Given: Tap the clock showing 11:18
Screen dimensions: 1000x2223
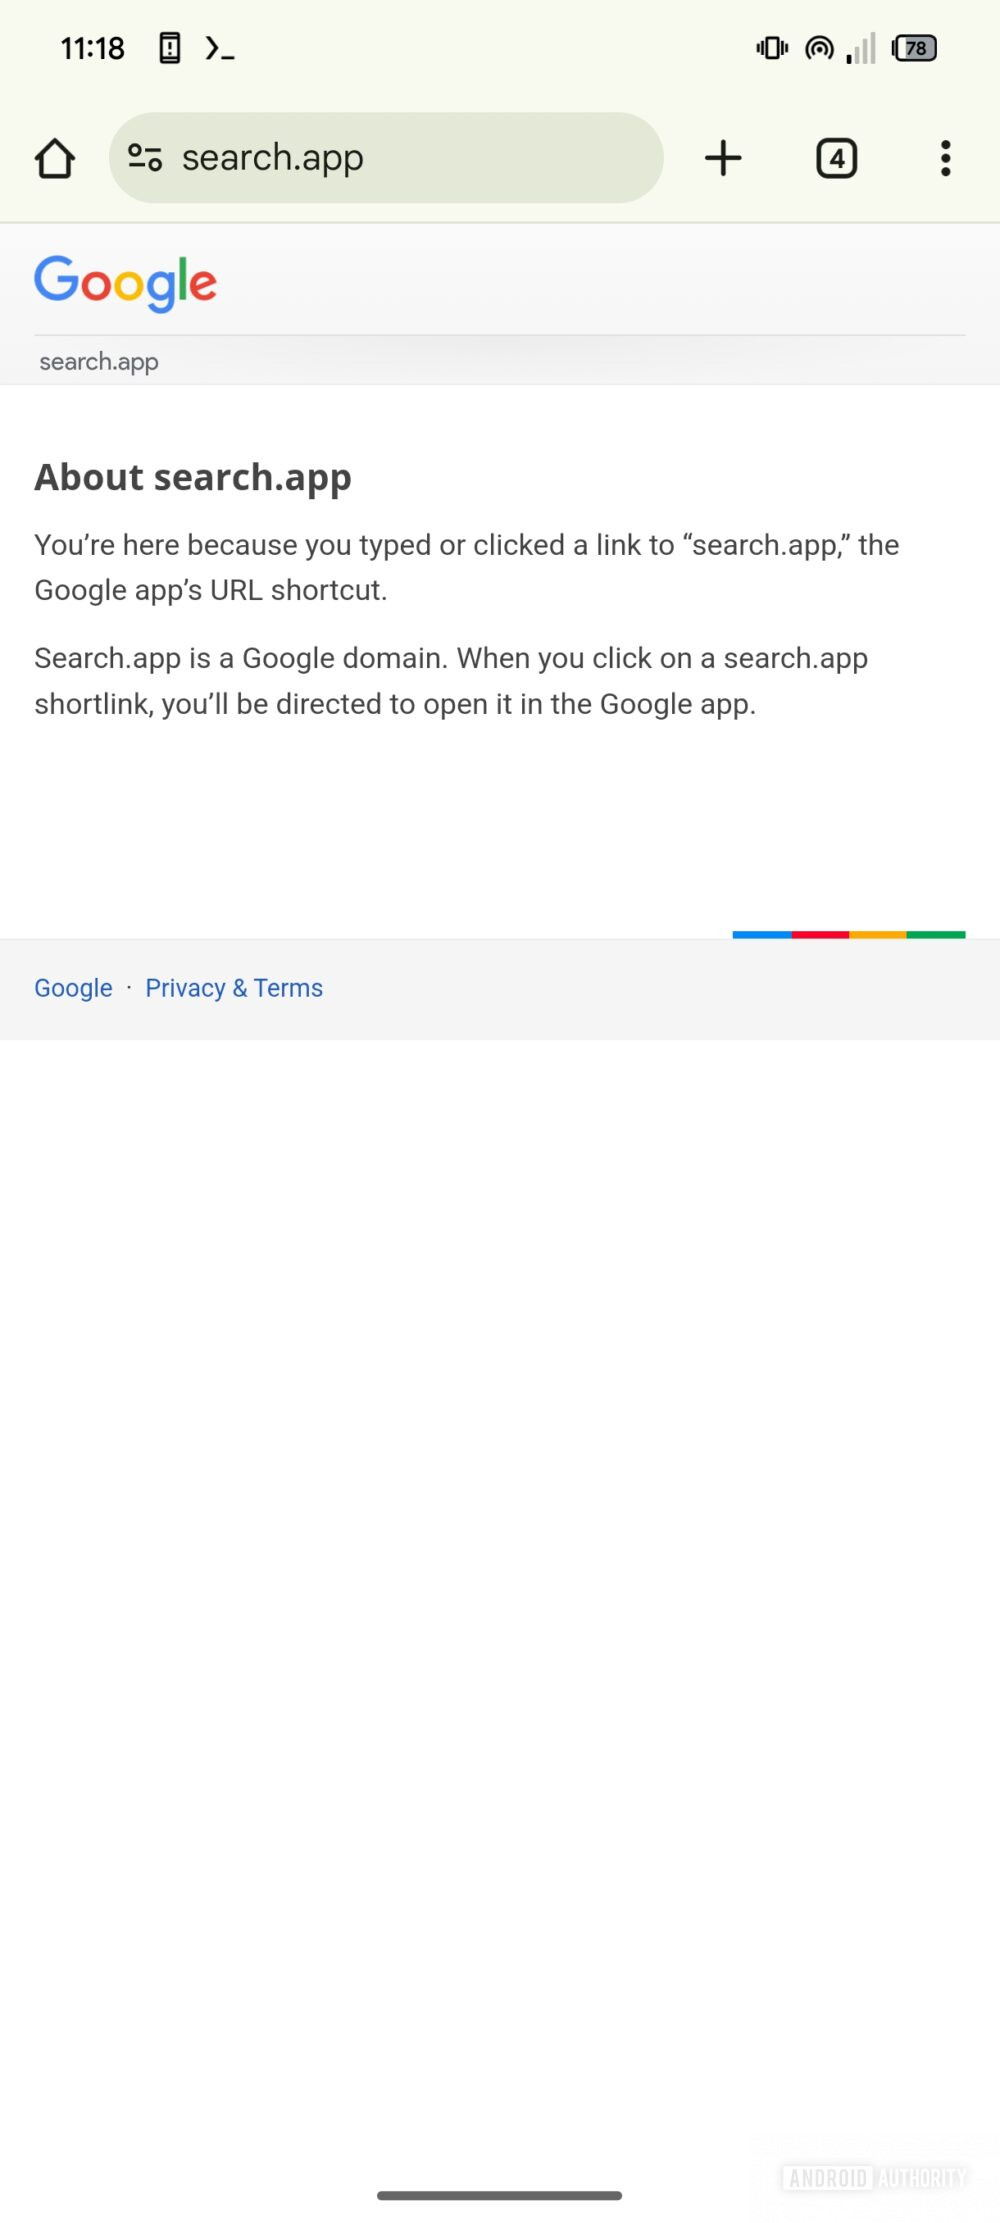Looking at the screenshot, I should pos(92,47).
